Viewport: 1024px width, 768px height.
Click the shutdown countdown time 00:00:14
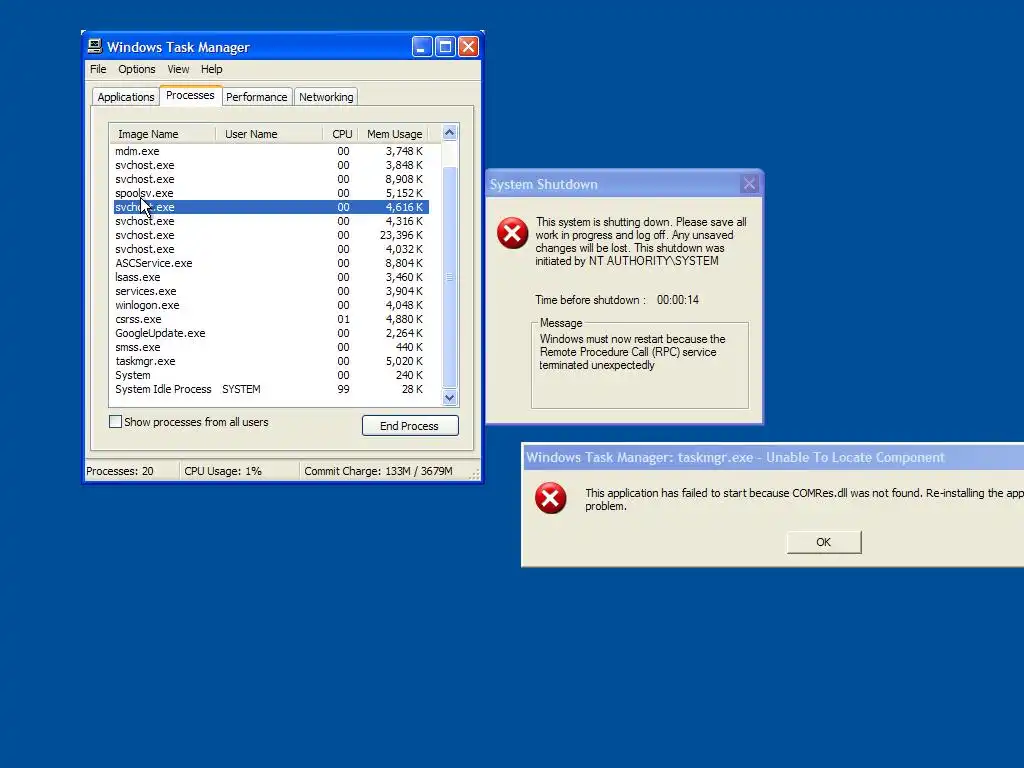pos(678,300)
